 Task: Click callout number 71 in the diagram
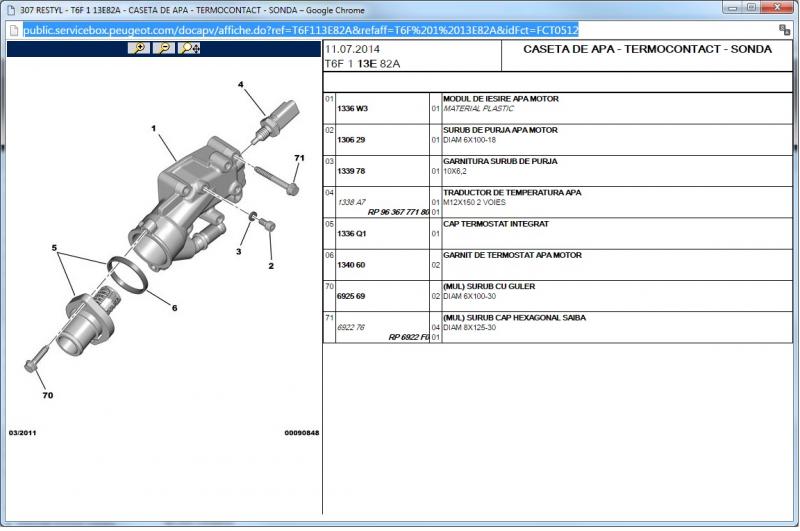[x=299, y=158]
